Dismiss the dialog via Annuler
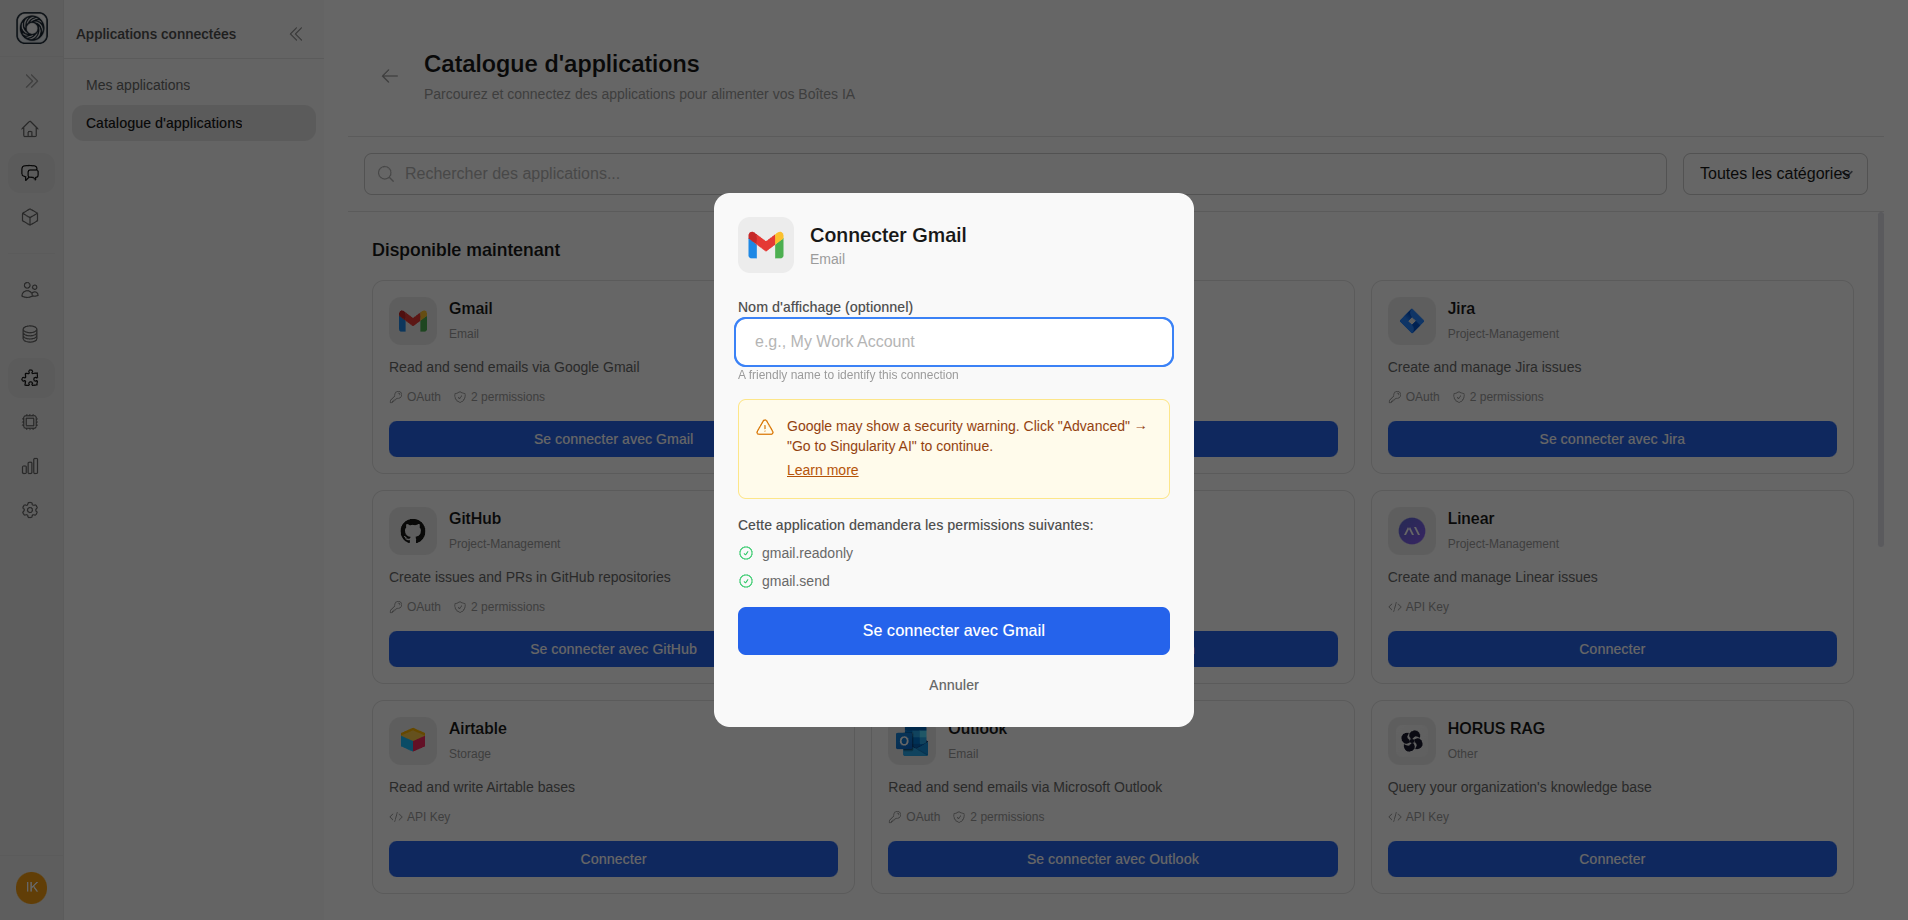This screenshot has width=1908, height=920. tap(953, 684)
